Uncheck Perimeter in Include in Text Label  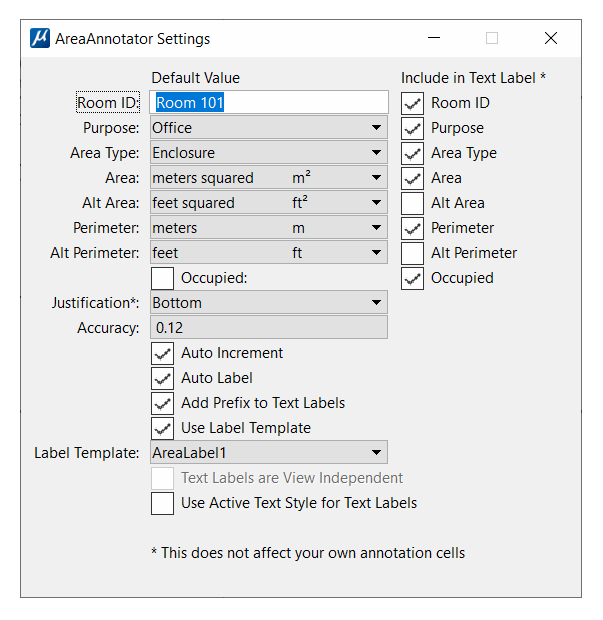(x=412, y=228)
